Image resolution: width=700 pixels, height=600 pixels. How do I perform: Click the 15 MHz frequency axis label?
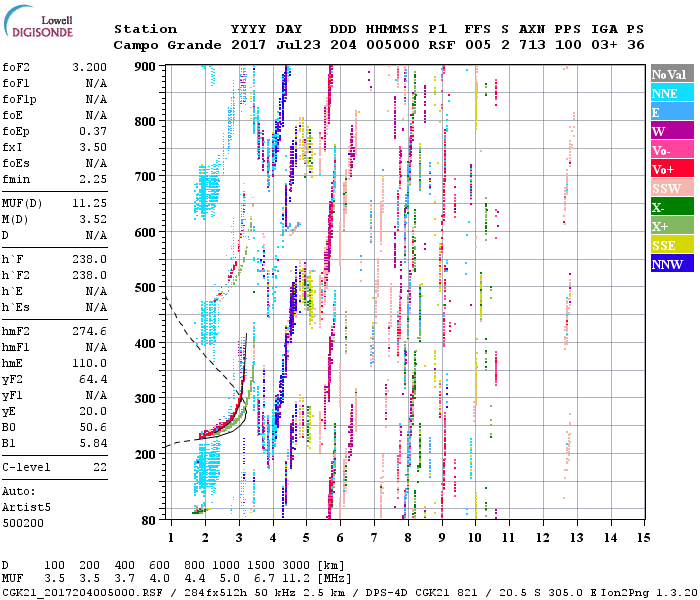point(644,538)
